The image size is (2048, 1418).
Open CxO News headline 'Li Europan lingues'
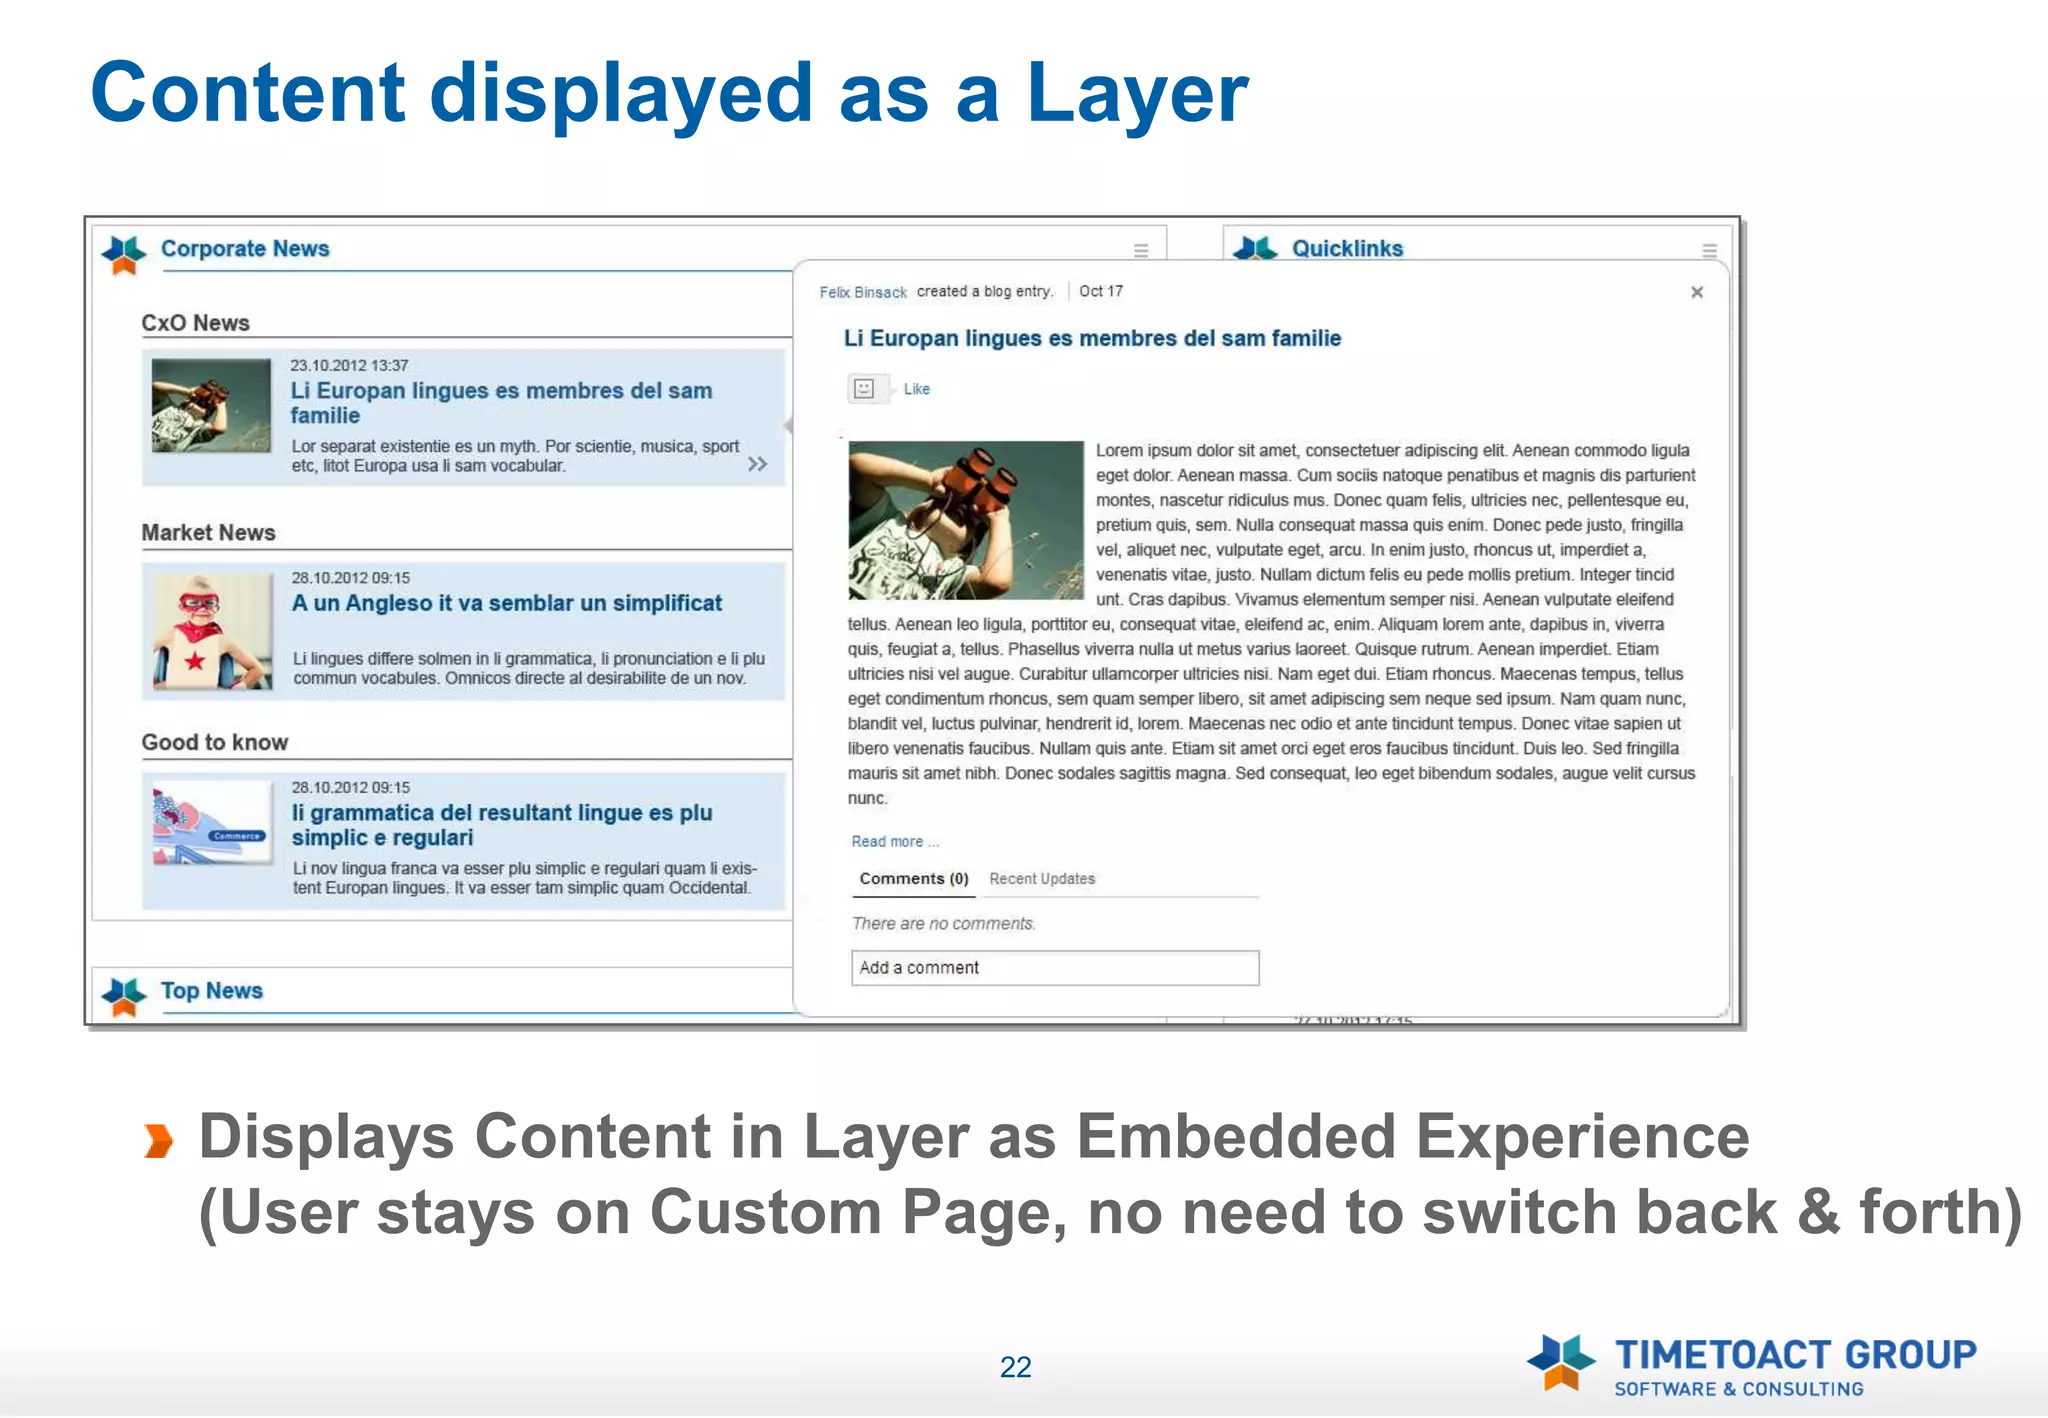coord(501,403)
